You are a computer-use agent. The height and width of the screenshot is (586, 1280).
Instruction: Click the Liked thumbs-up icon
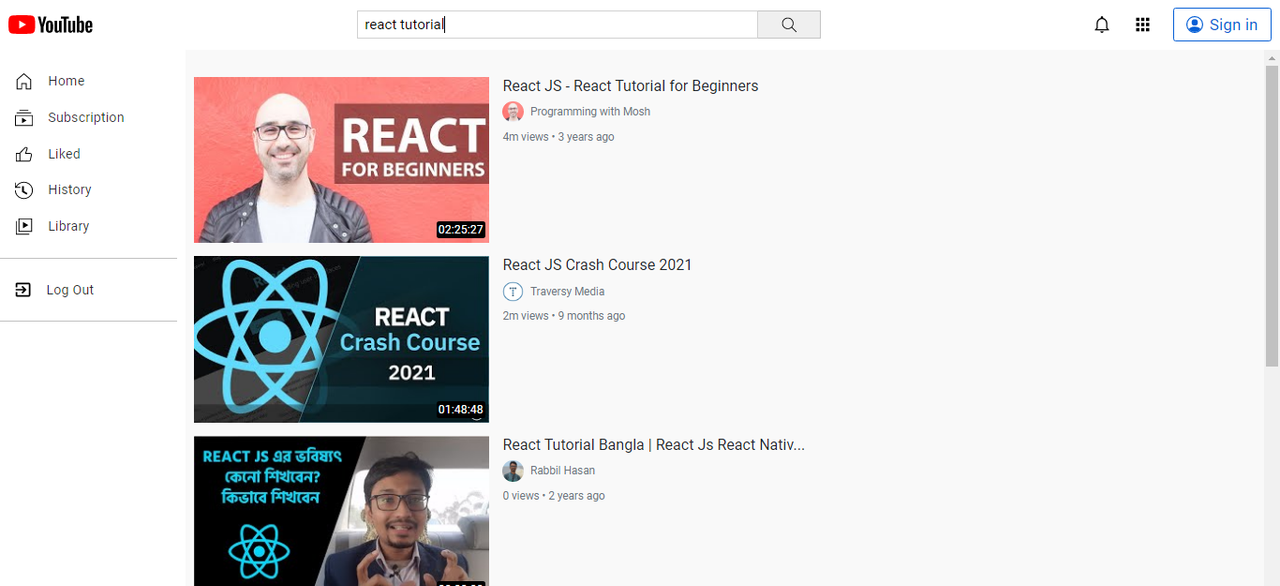coord(24,154)
